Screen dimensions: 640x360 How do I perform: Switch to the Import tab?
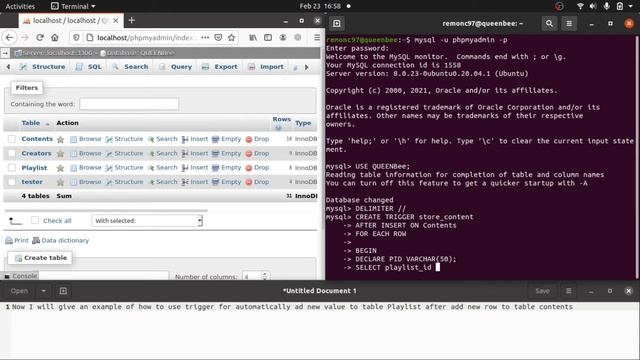pyautogui.click(x=266, y=67)
